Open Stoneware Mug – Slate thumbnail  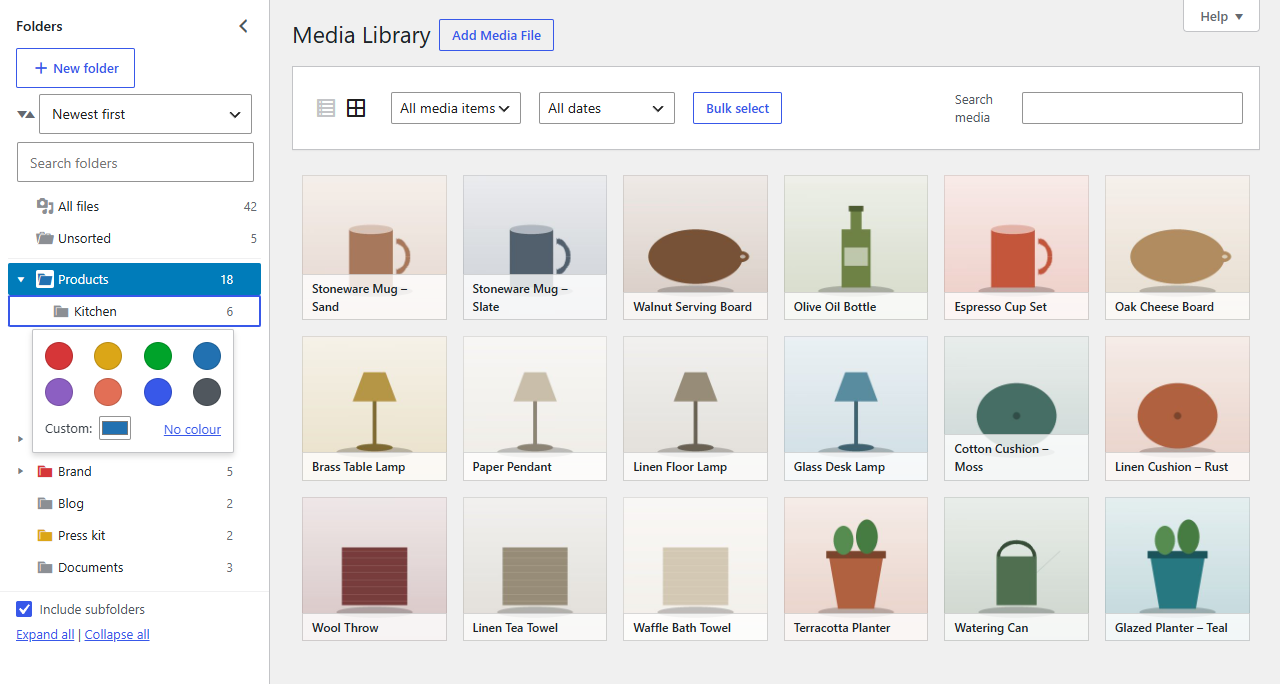[535, 248]
